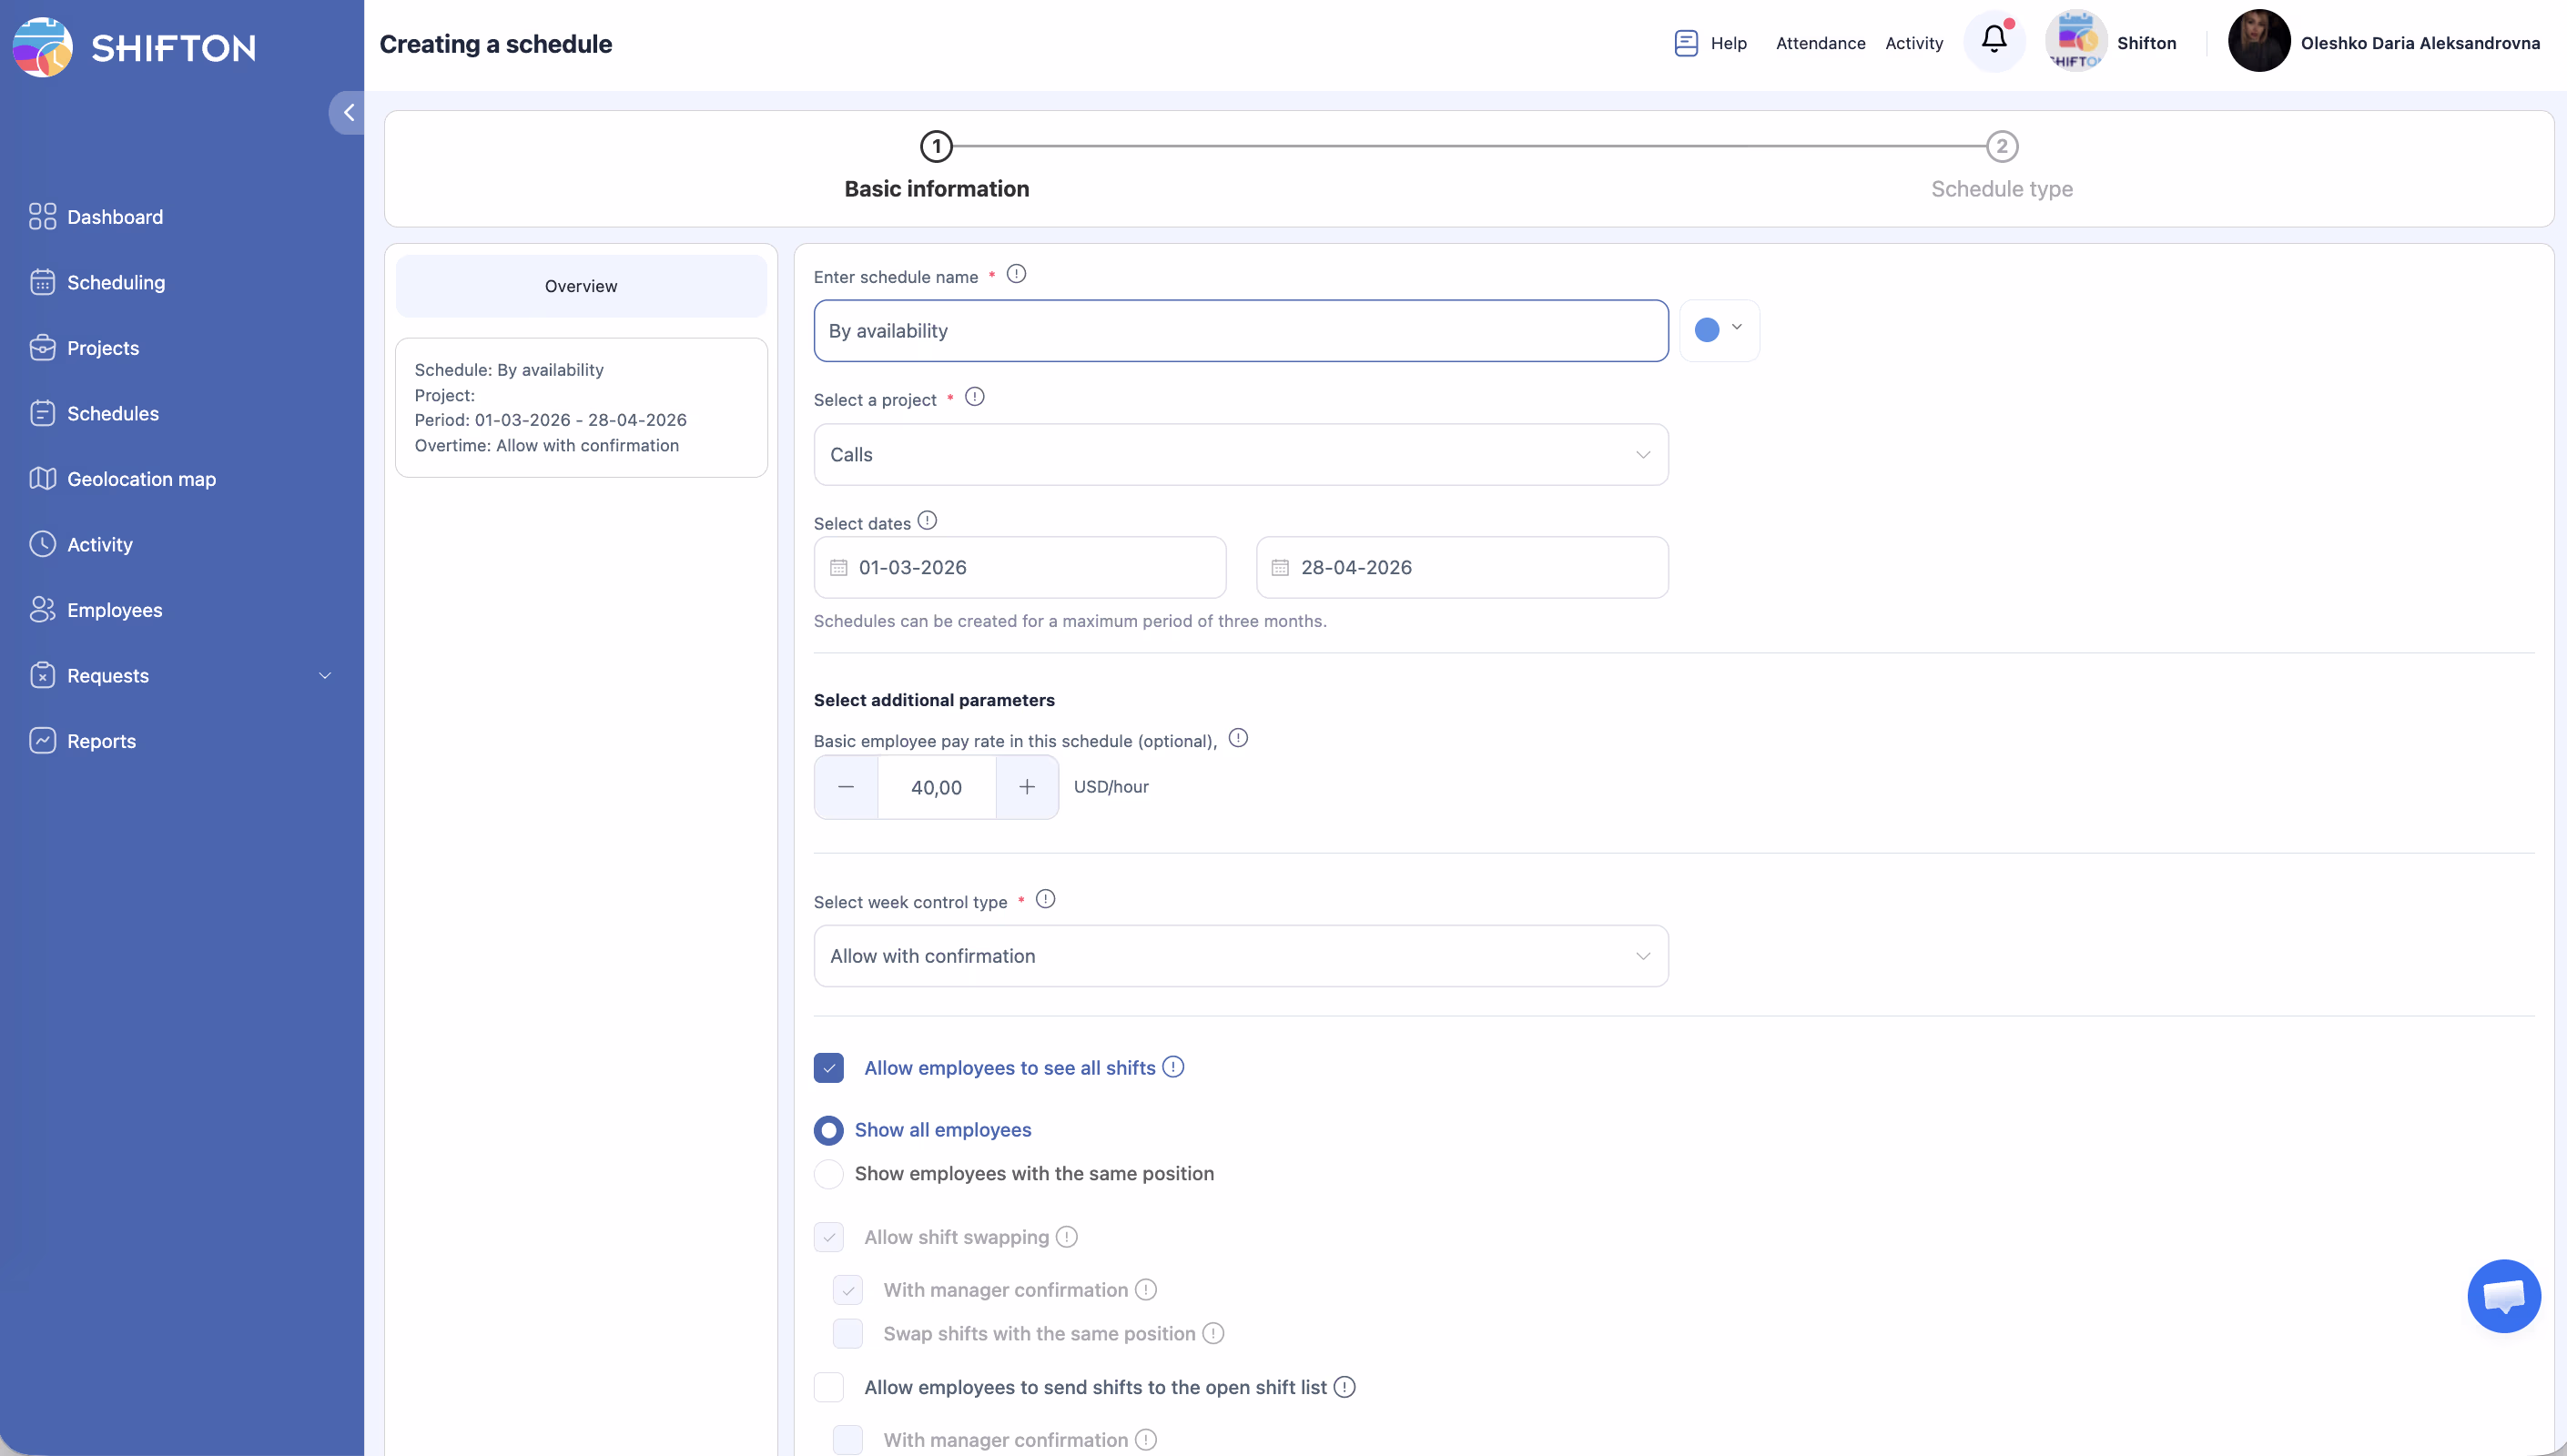The height and width of the screenshot is (1456, 2567).
Task: Click the Overview button
Action: coord(581,286)
